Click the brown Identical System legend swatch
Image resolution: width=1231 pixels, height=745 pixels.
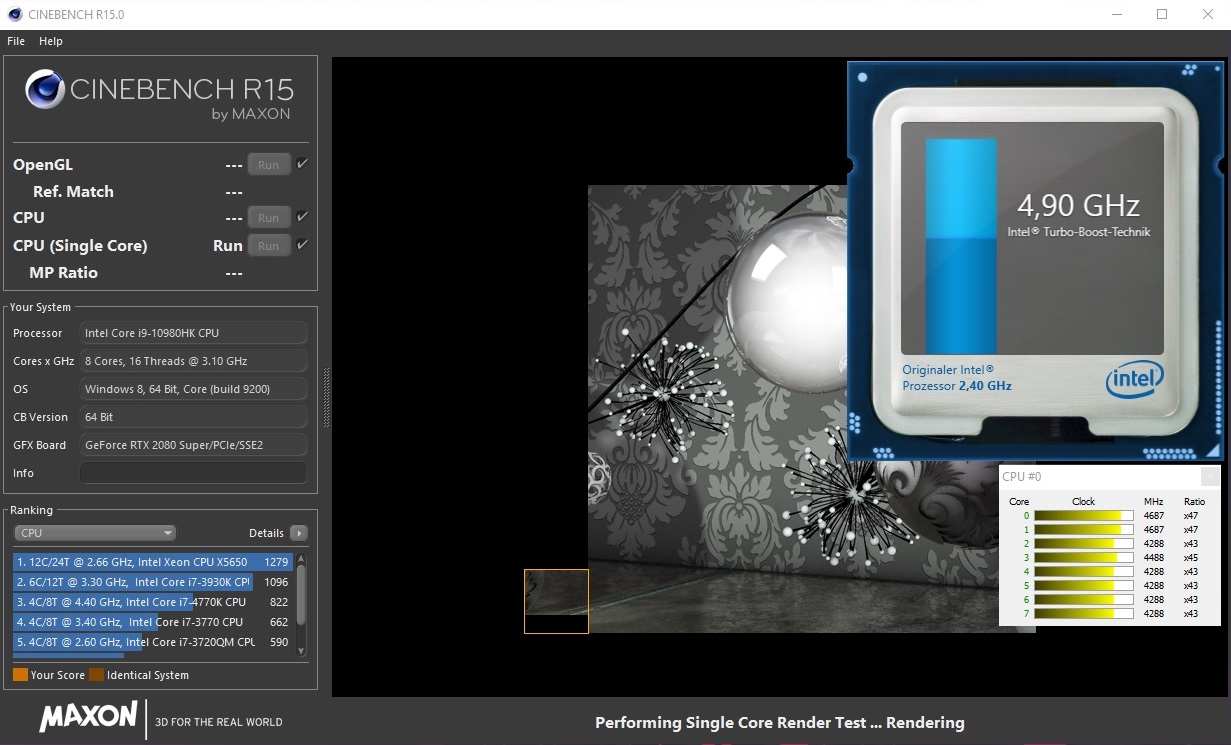coord(96,675)
